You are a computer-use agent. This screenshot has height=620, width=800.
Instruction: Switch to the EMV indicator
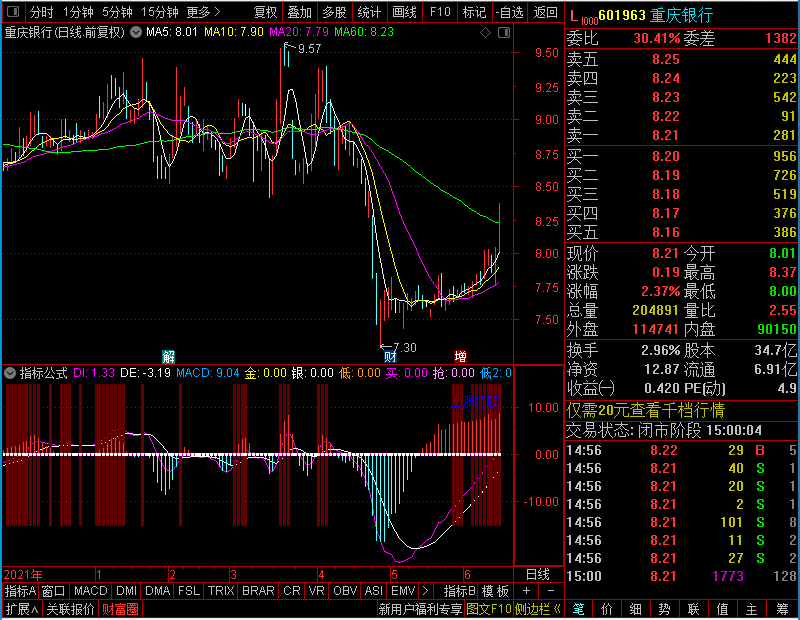pos(403,591)
